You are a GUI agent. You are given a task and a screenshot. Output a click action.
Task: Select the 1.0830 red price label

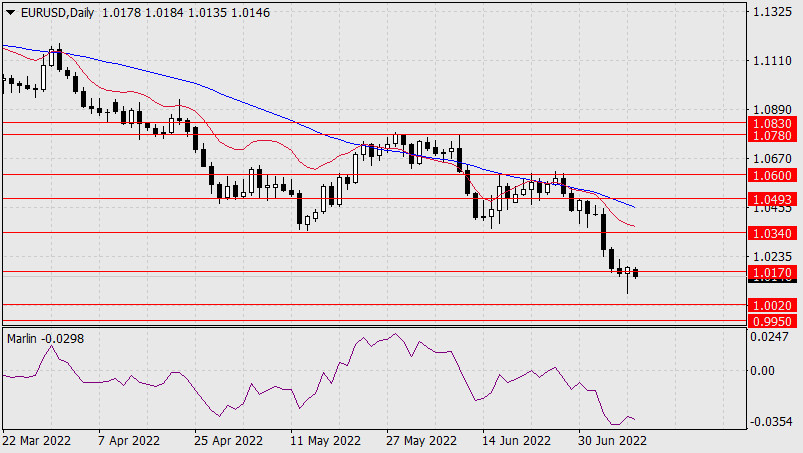point(773,123)
